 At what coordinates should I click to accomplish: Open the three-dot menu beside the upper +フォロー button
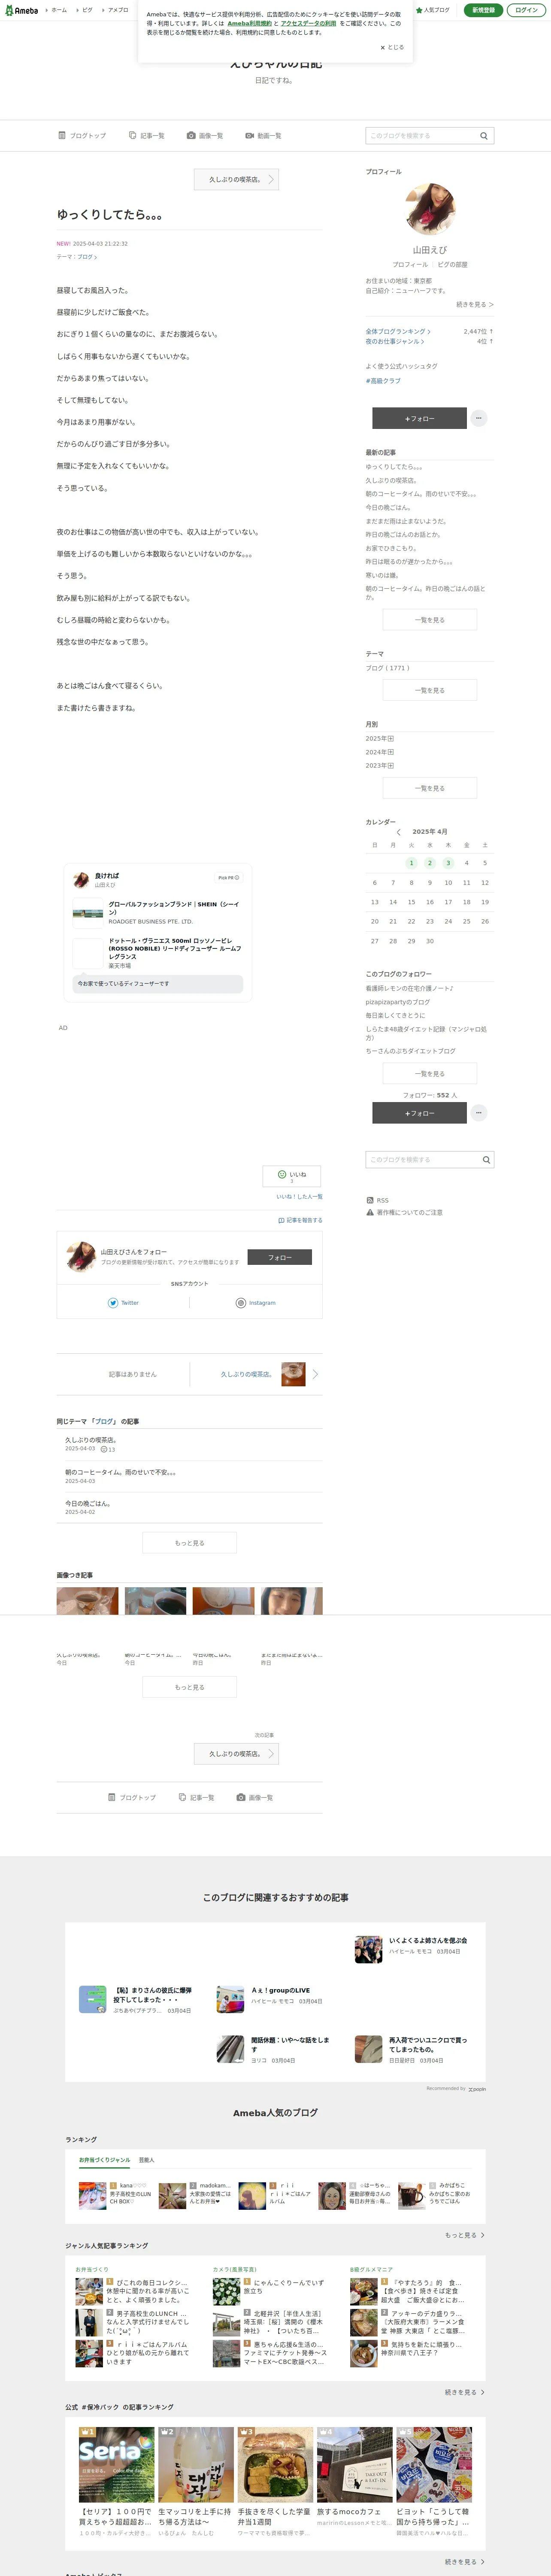[479, 418]
